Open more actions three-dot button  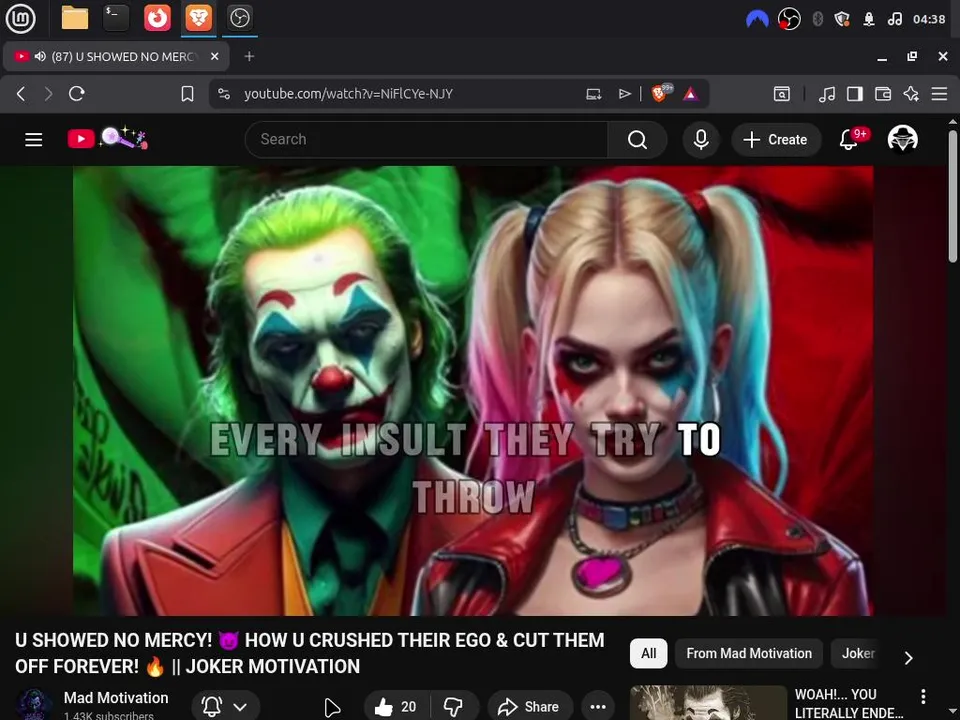click(598, 707)
